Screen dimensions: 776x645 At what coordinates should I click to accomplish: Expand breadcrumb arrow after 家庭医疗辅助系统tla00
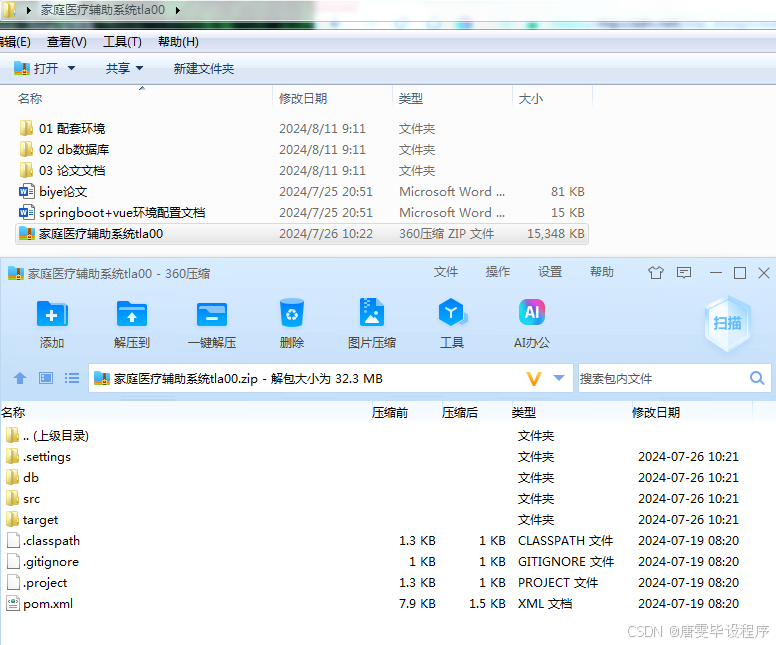[x=178, y=10]
